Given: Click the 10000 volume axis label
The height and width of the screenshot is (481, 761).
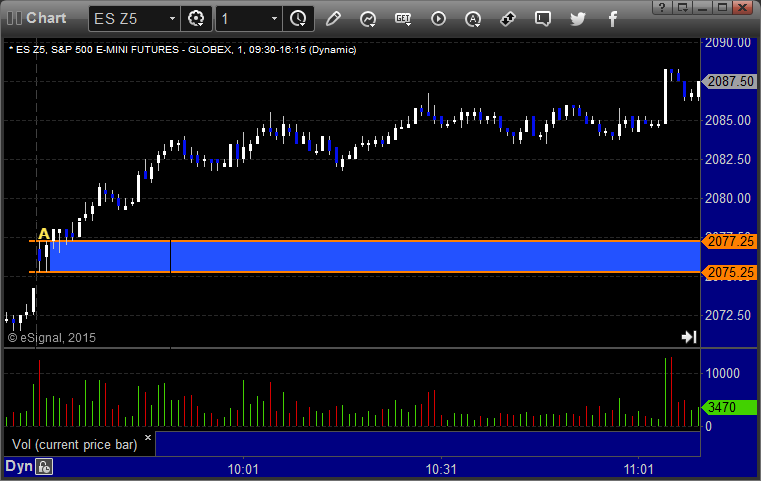Looking at the screenshot, I should pos(723,373).
